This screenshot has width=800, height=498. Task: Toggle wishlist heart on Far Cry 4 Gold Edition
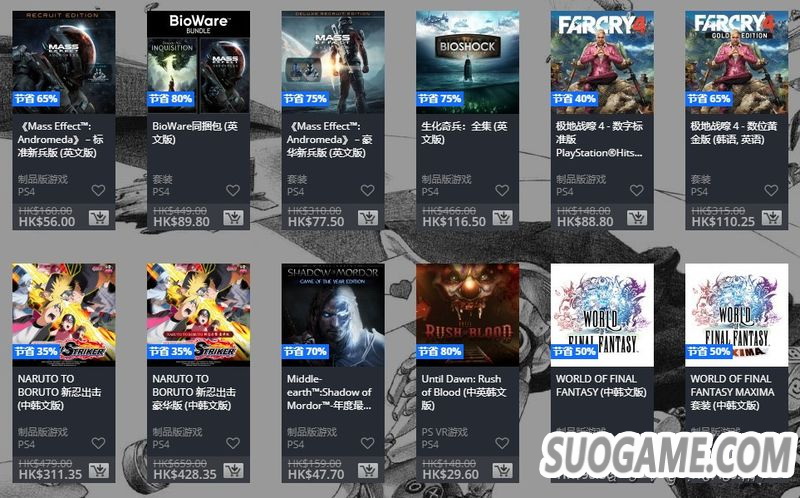coord(771,190)
